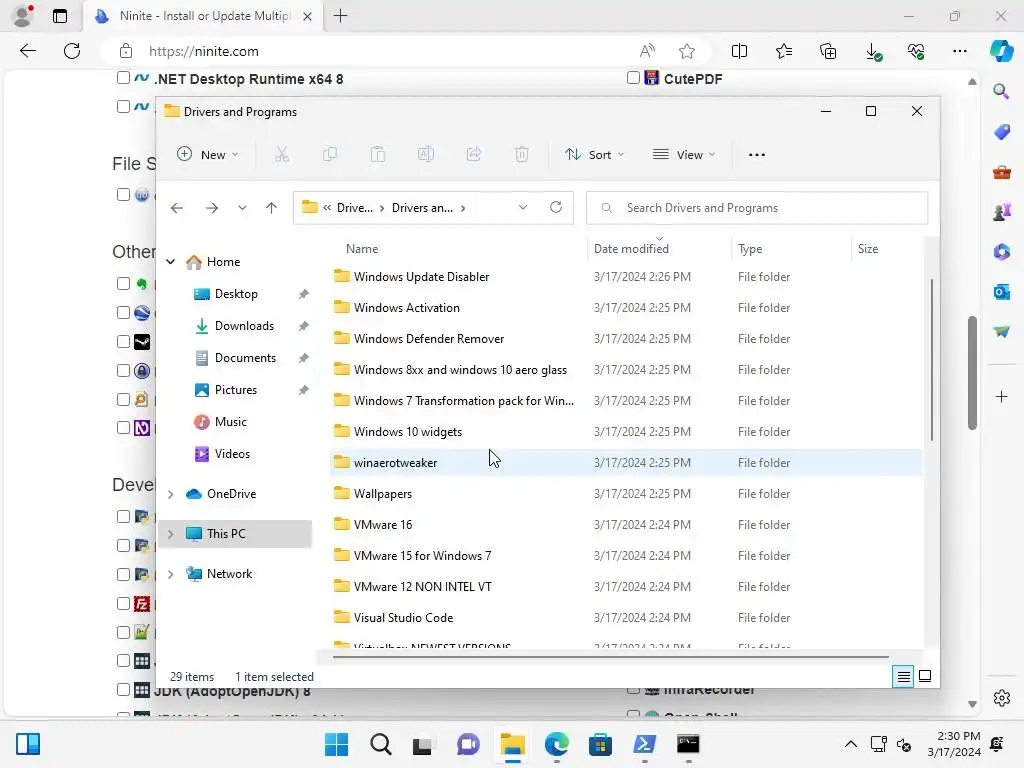
Task: Expand the Network tree node
Action: [x=170, y=574]
